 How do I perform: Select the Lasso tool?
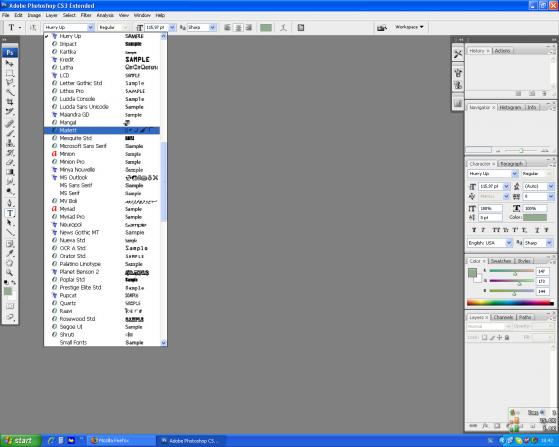click(x=10, y=83)
